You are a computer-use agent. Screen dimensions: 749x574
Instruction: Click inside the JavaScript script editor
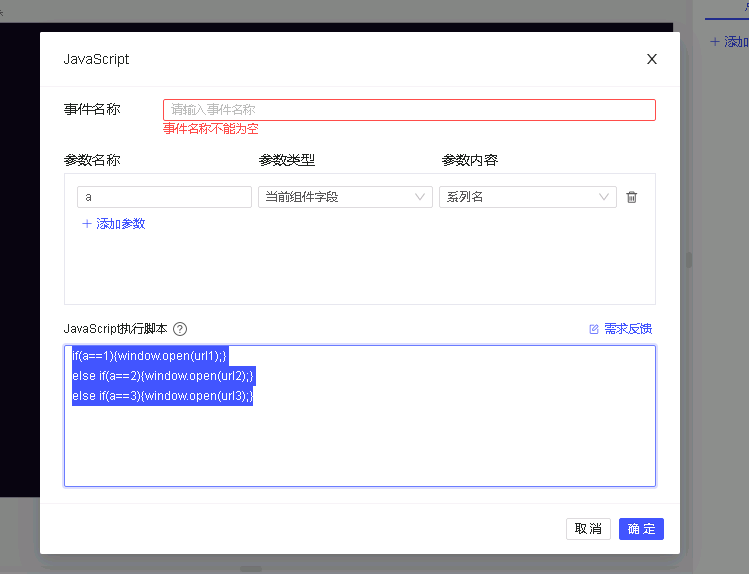[360, 416]
